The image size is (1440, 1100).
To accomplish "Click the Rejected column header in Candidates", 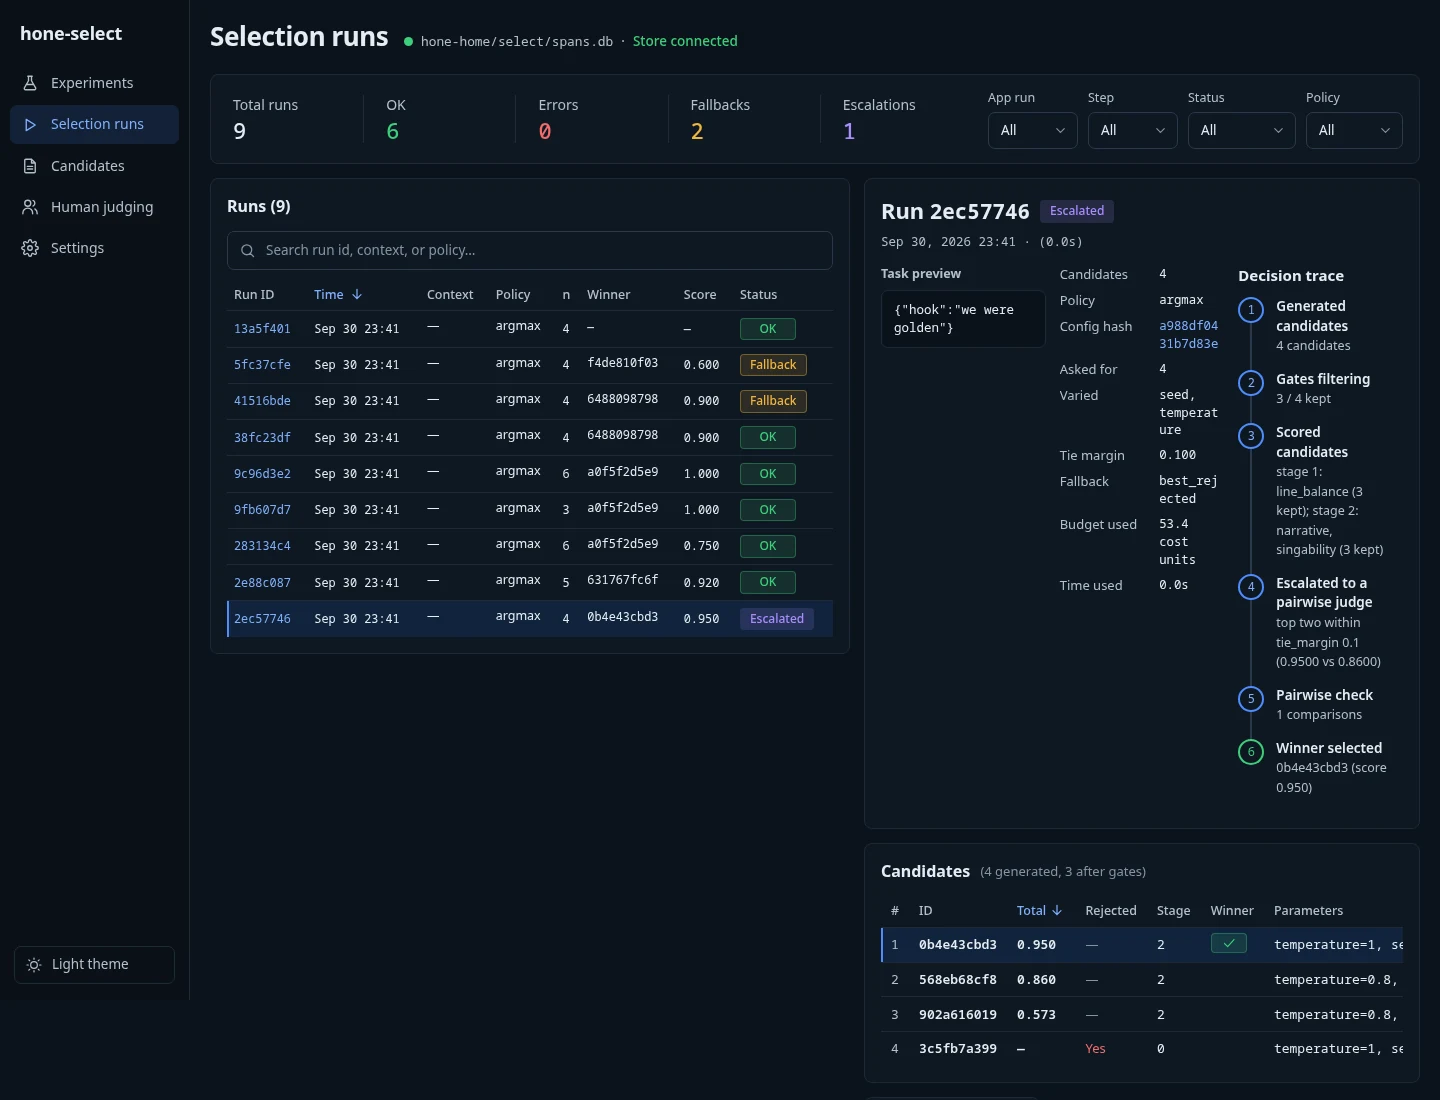I will click(1111, 911).
